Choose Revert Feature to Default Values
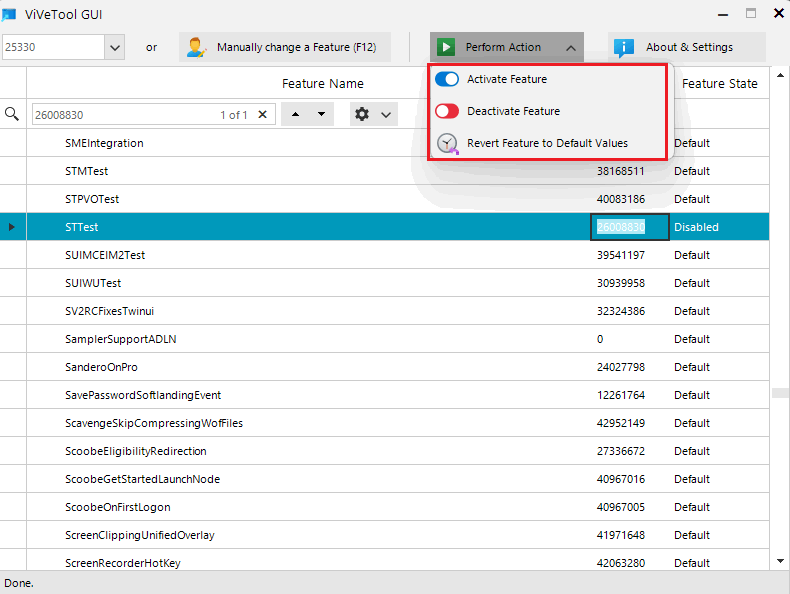 click(x=547, y=143)
